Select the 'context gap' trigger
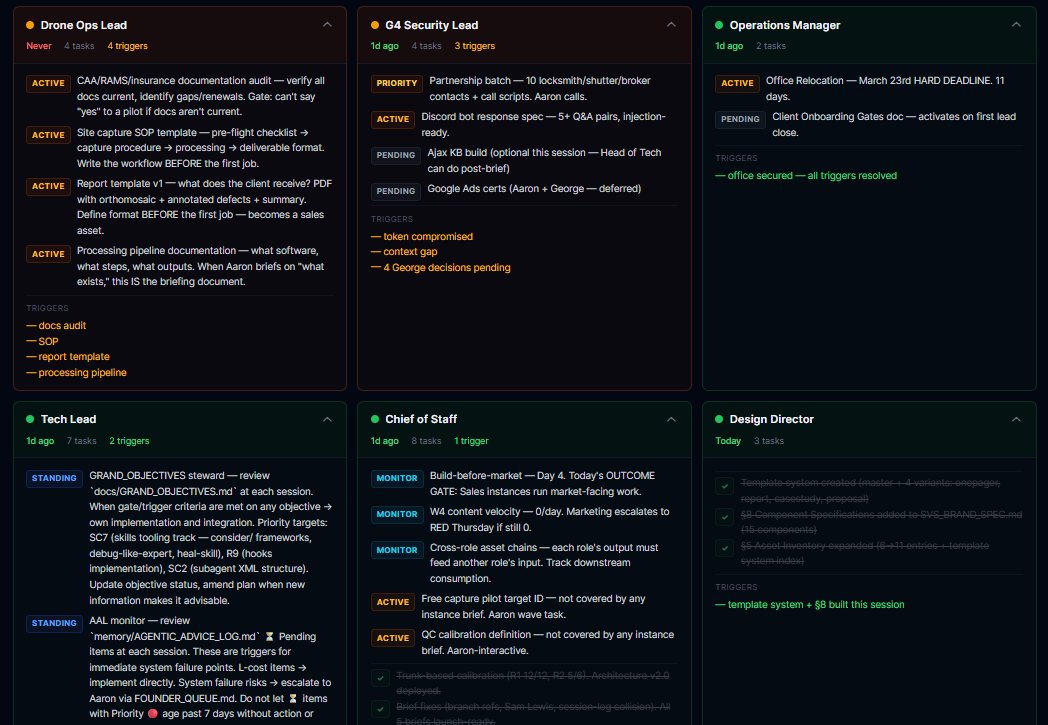 click(x=404, y=252)
